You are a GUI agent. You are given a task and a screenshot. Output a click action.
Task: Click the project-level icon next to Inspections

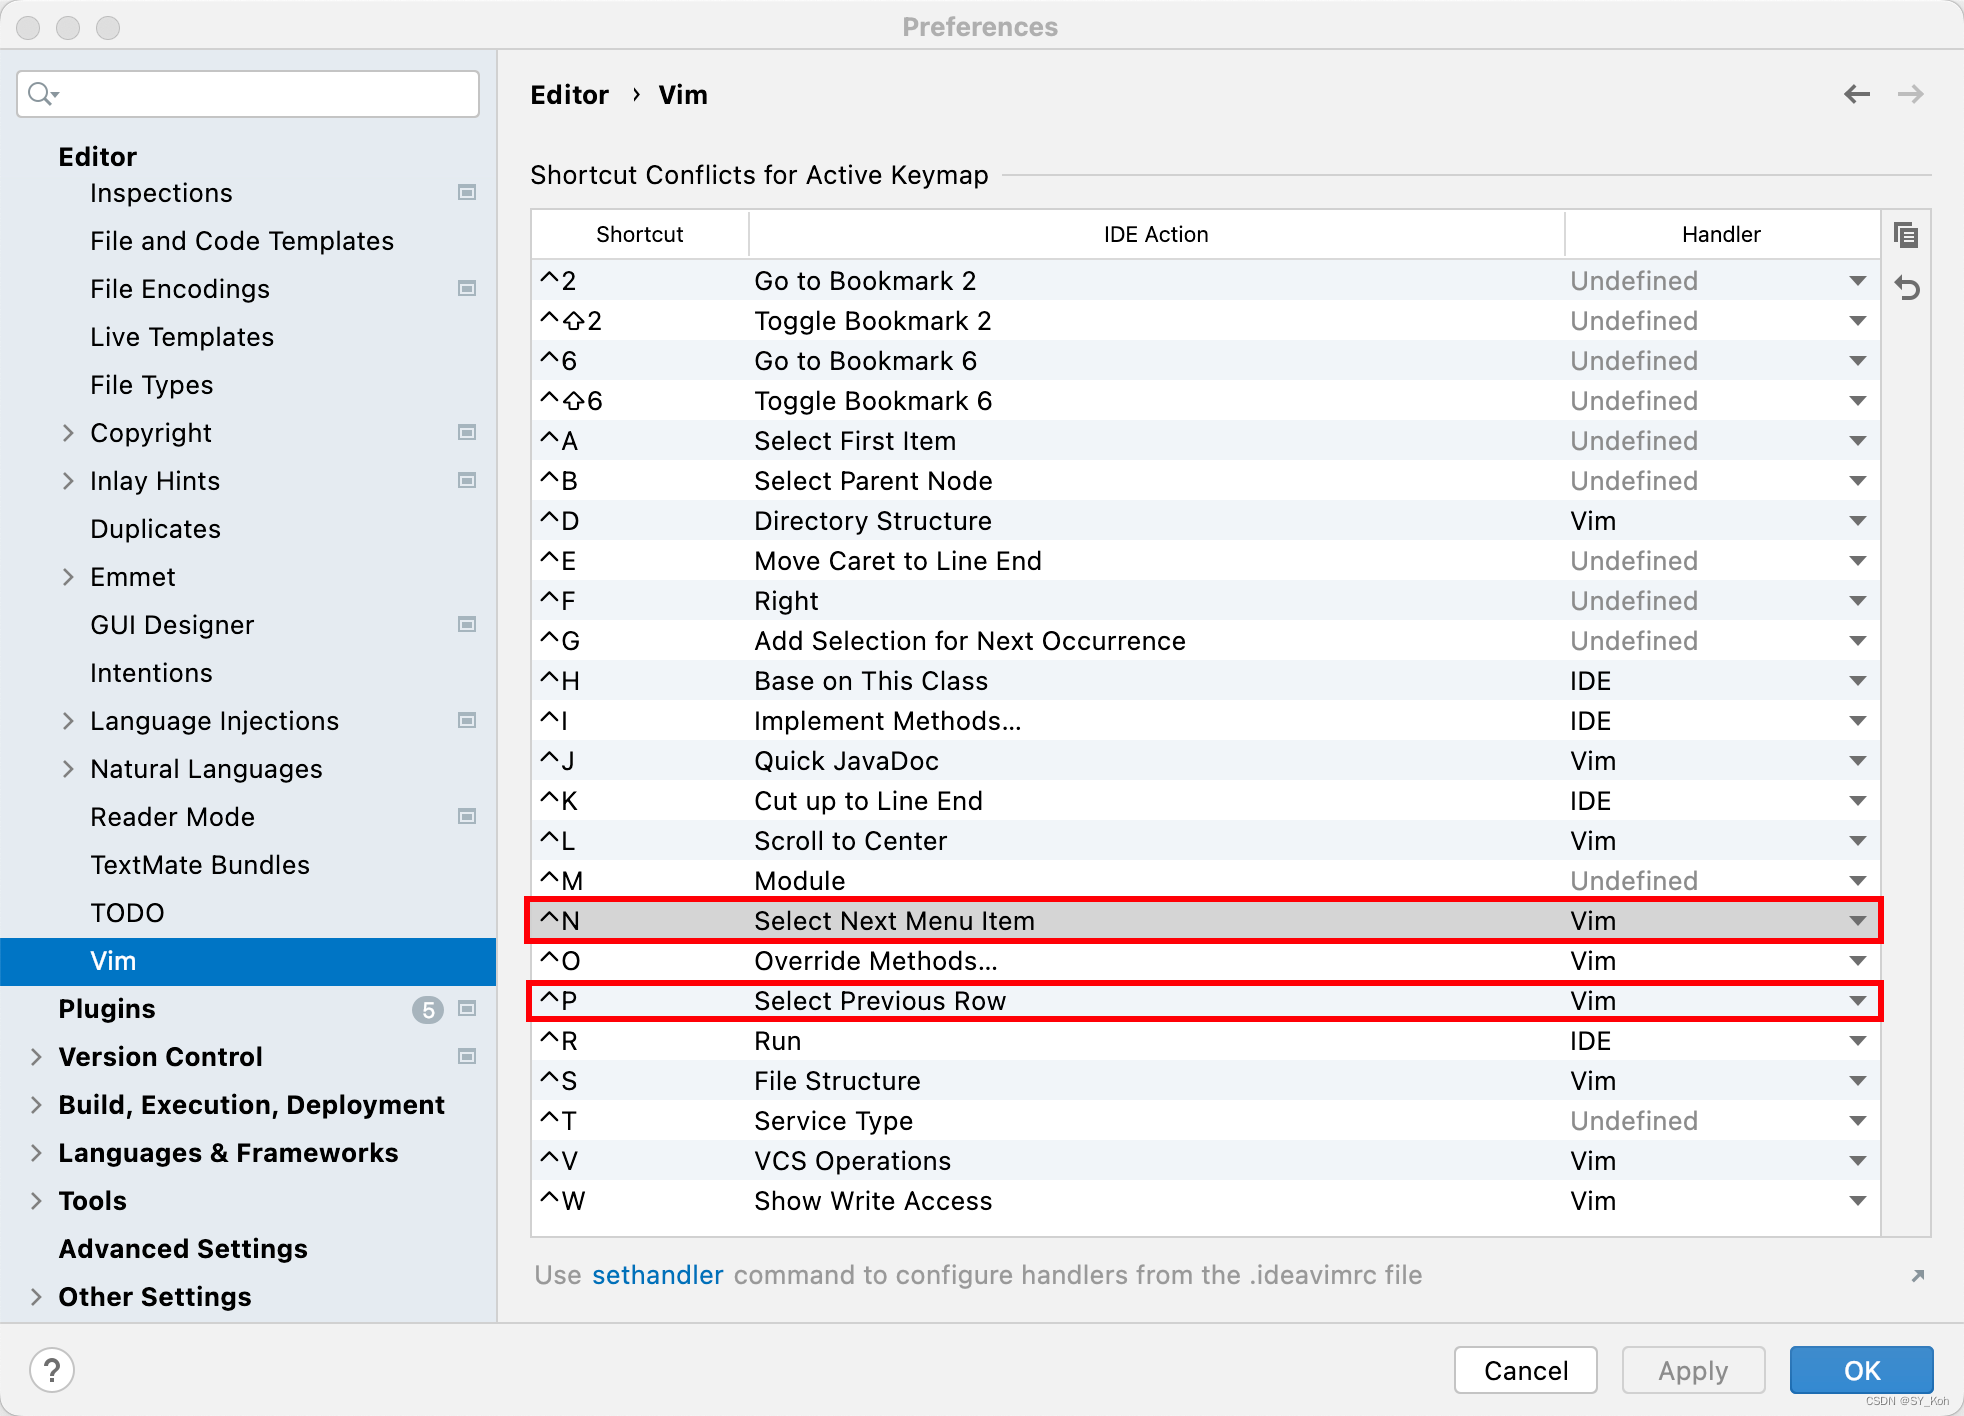[467, 192]
